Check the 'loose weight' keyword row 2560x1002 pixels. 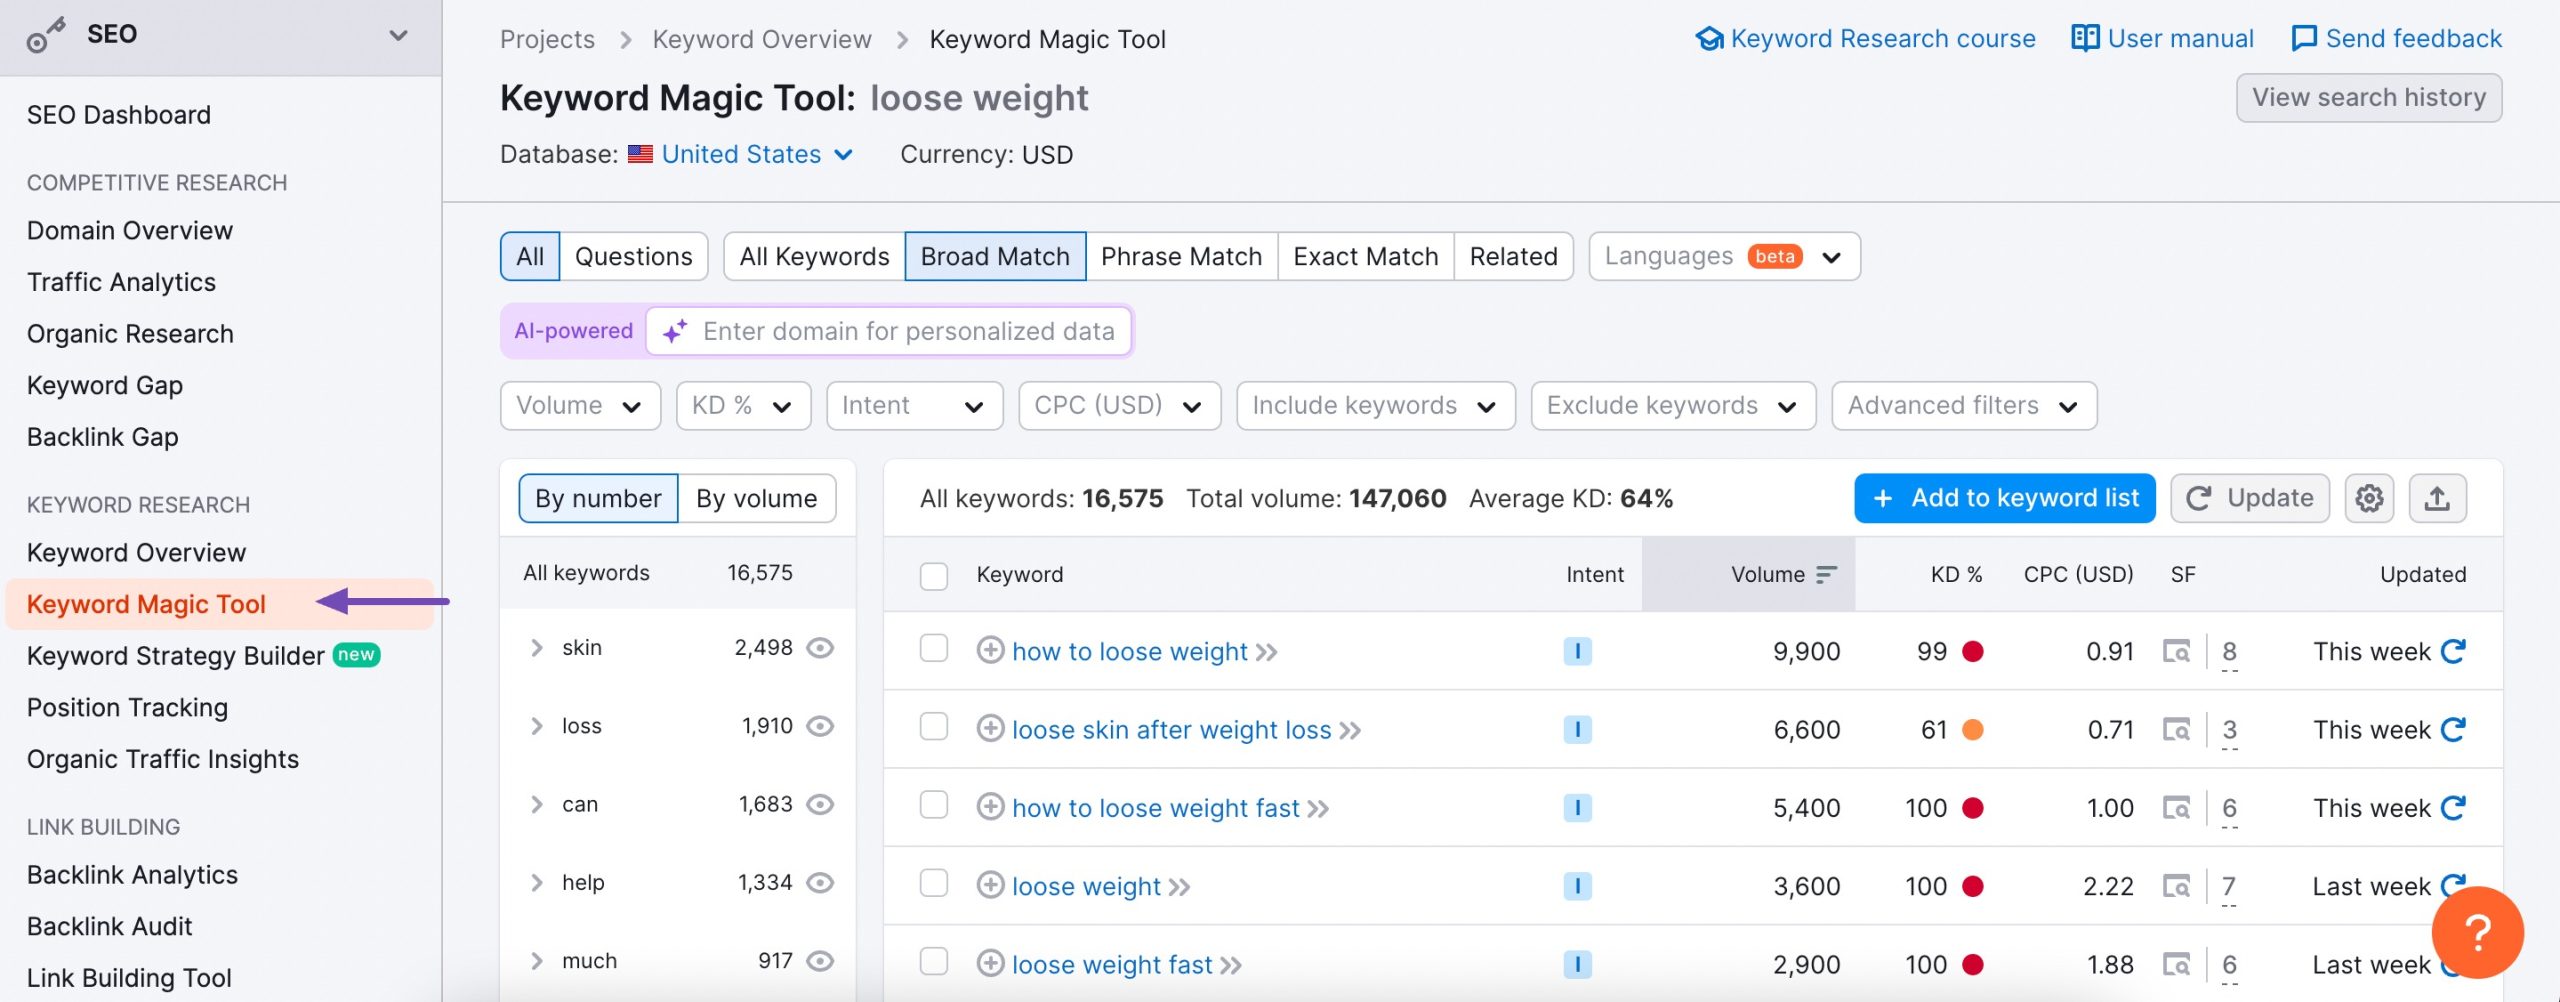coord(934,883)
